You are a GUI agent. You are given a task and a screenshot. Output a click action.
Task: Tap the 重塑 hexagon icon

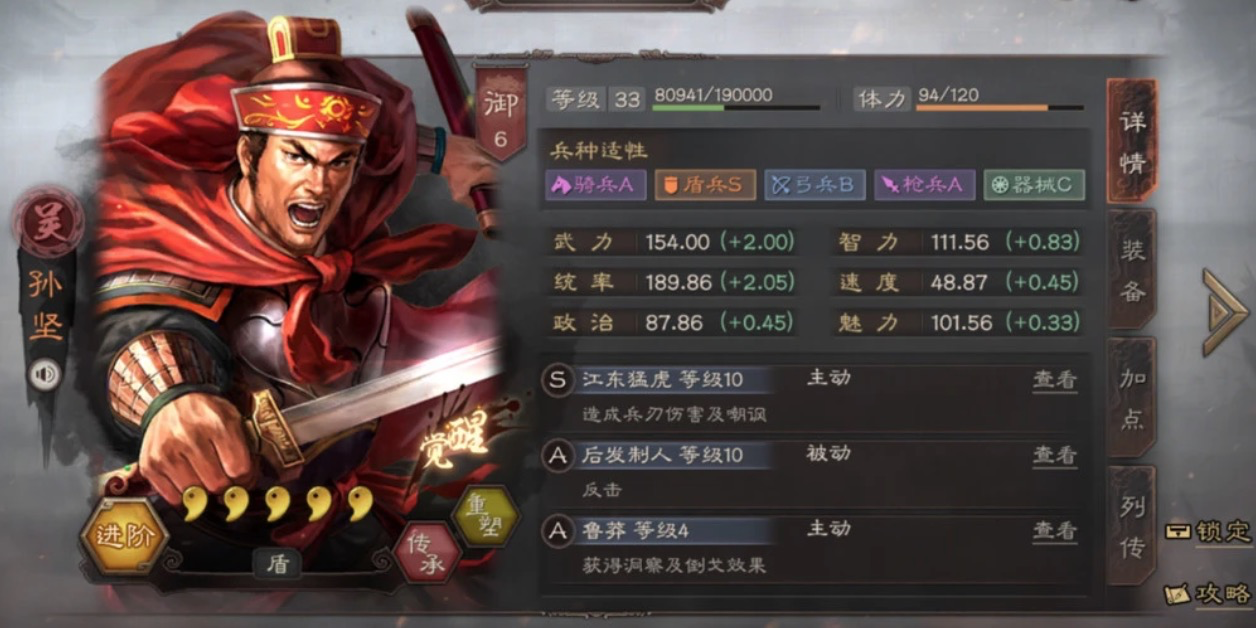click(x=485, y=515)
